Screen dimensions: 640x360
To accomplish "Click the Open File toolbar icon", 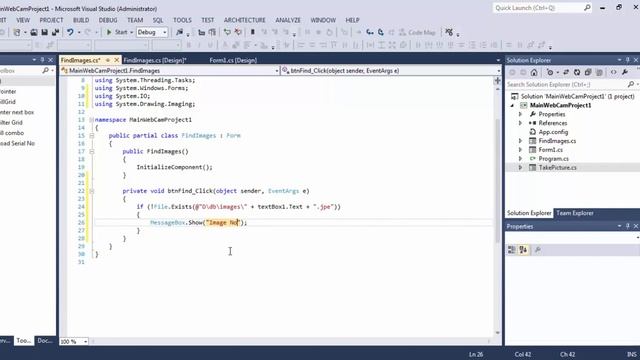I will click(34, 32).
